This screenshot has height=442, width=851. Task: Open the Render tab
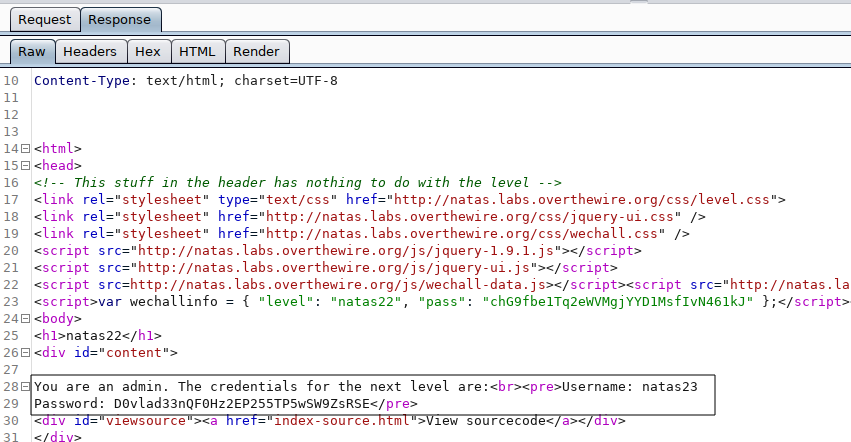coord(257,52)
